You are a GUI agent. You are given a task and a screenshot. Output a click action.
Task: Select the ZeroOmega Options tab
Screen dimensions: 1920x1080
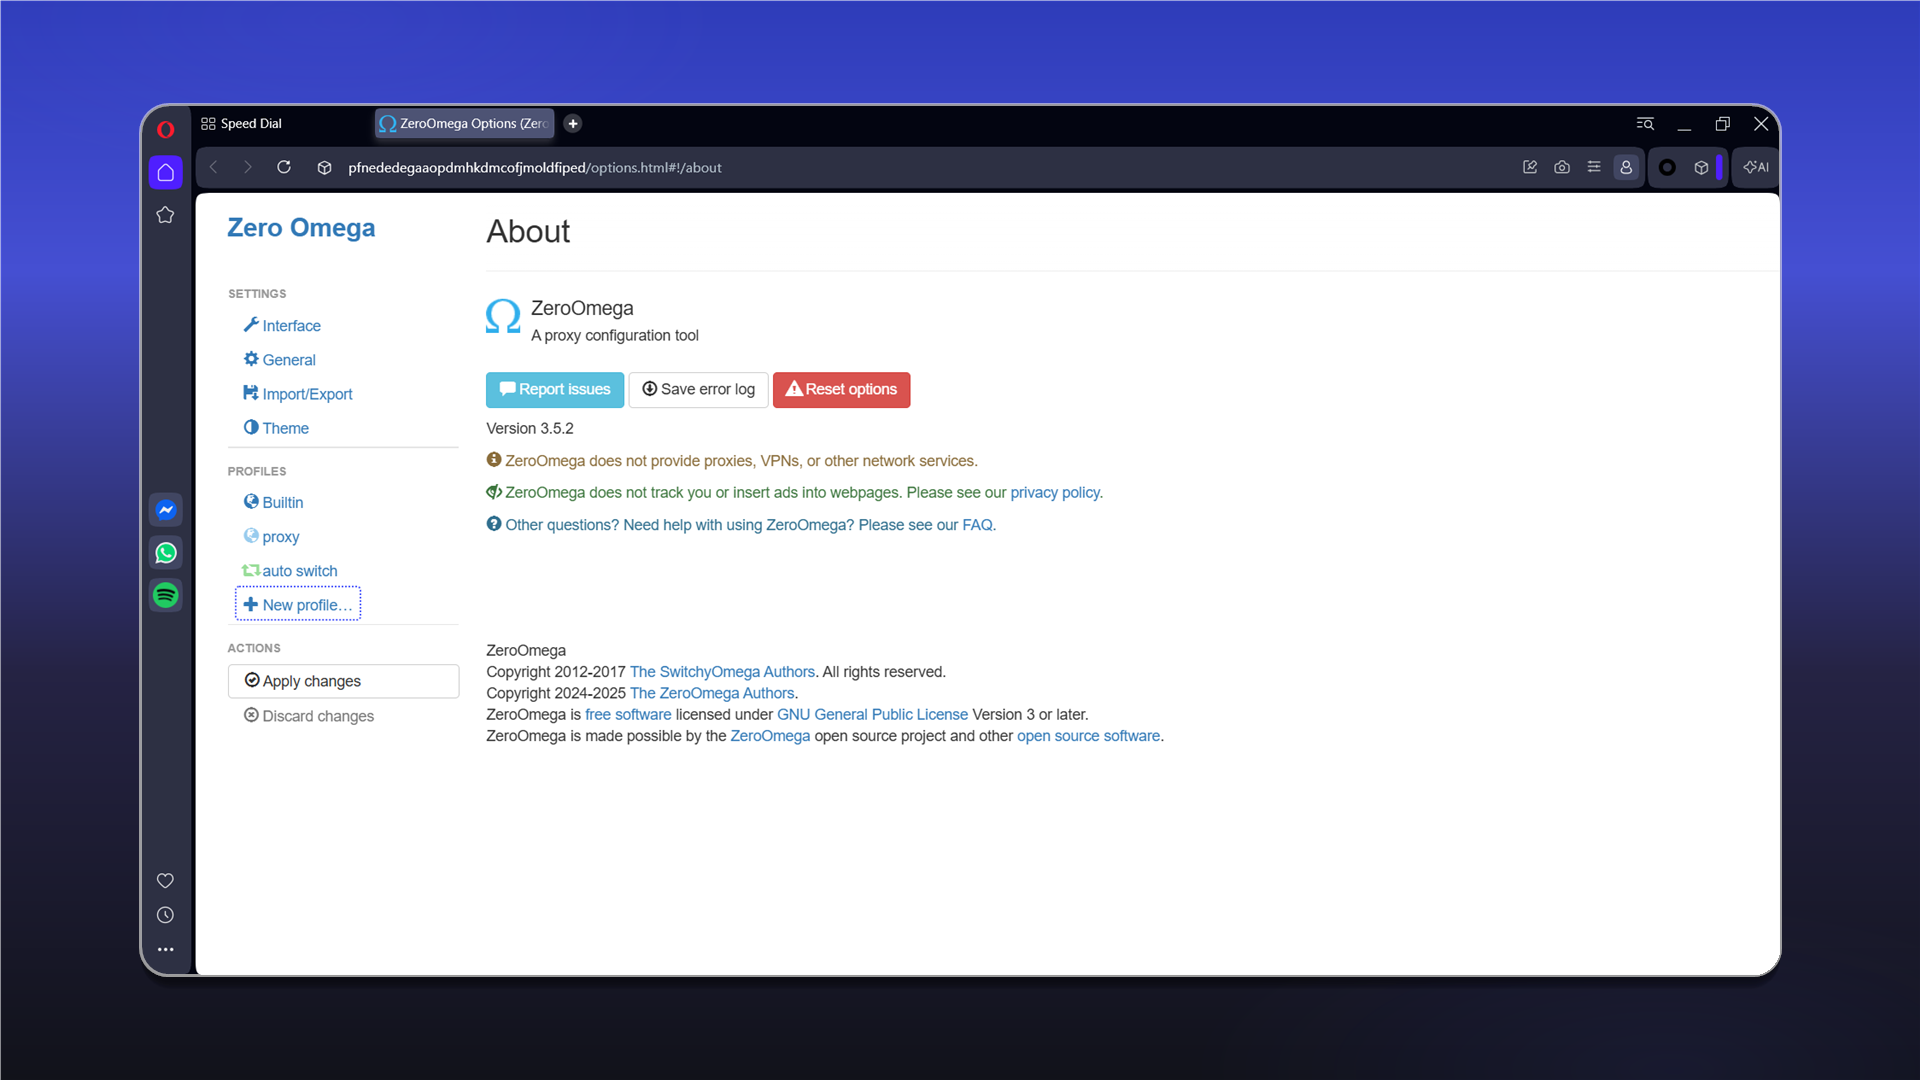(x=465, y=124)
